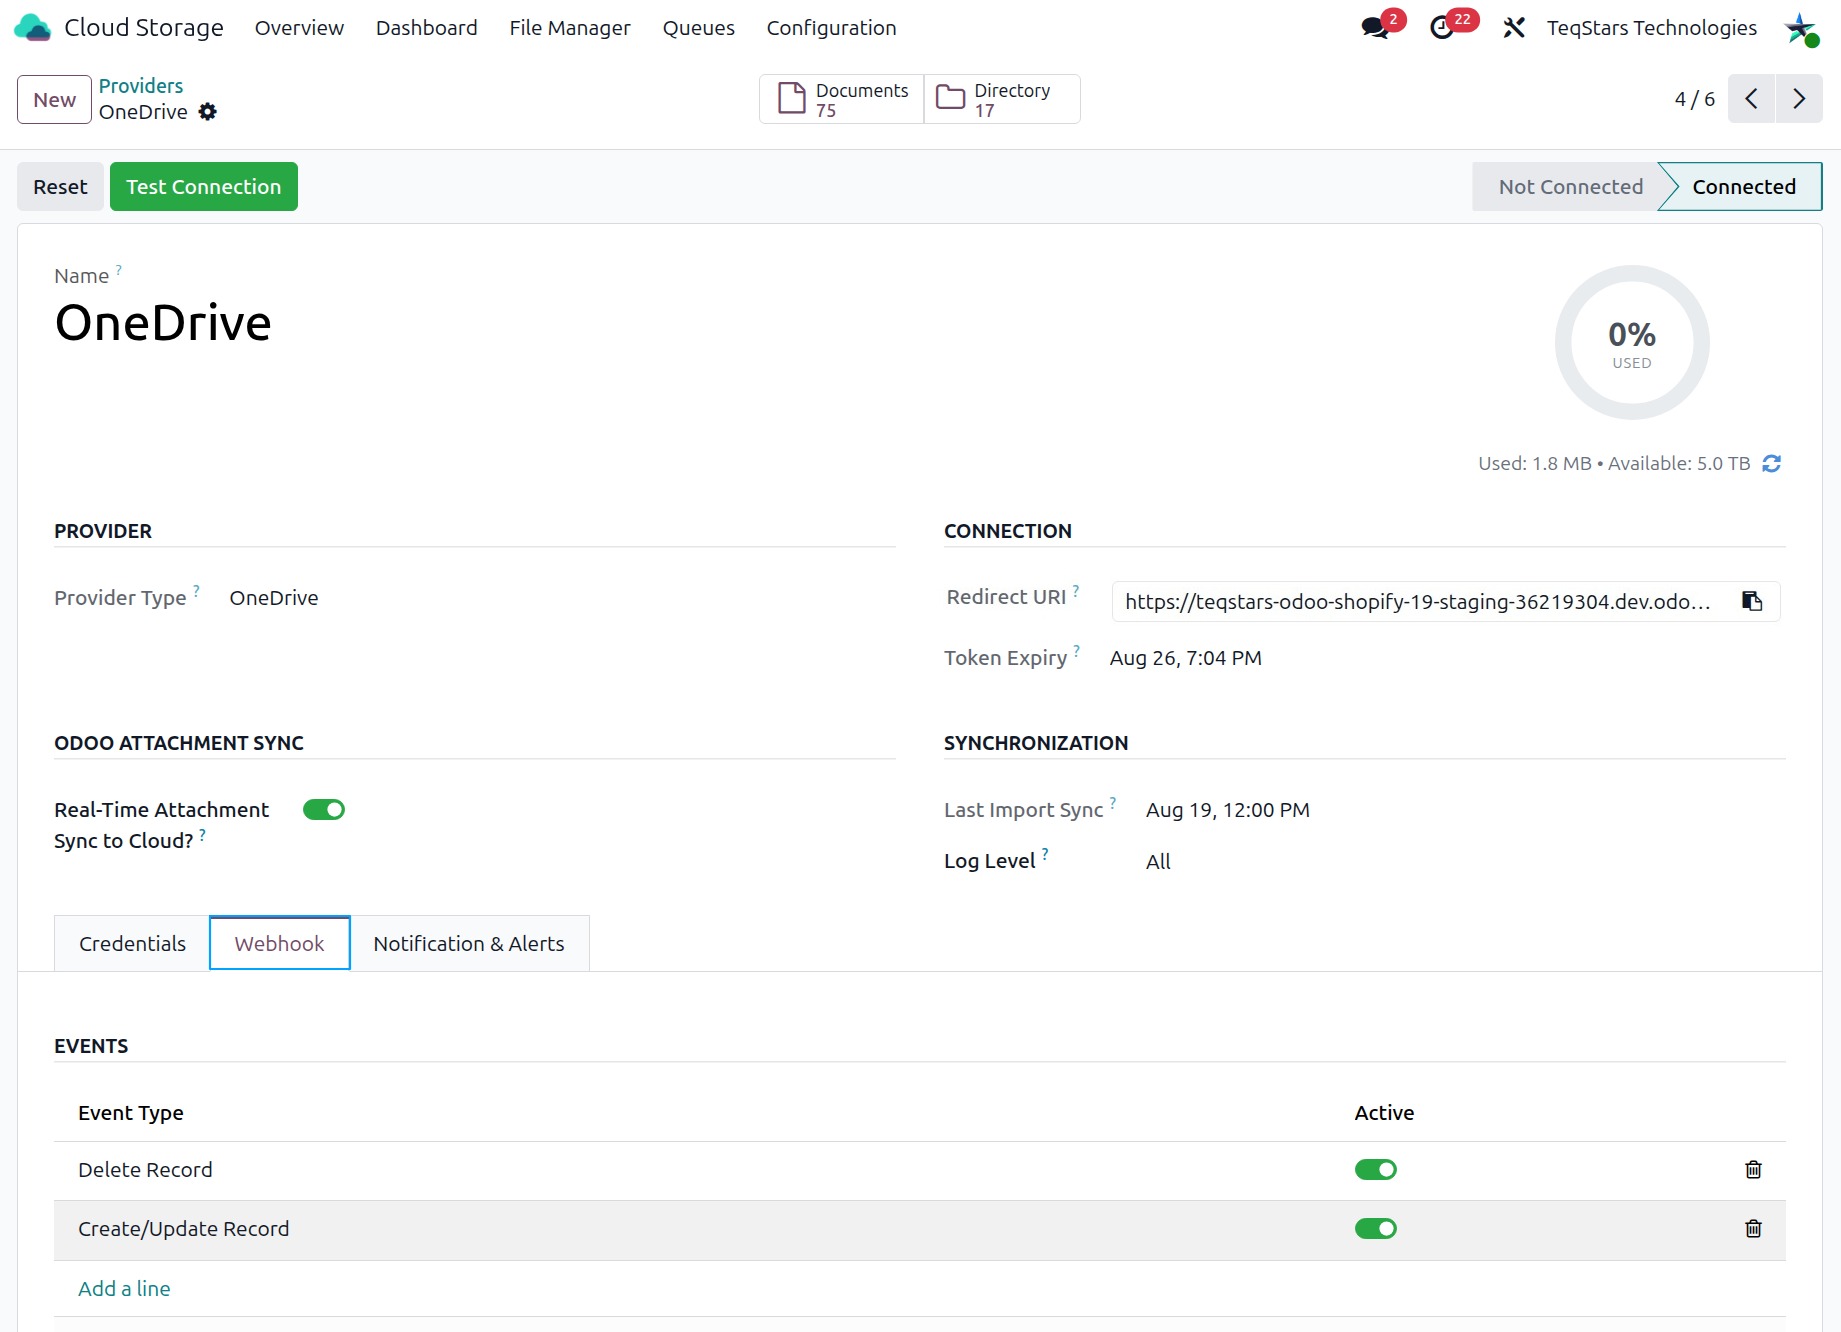Toggle Active for Delete Record event

[1376, 1170]
